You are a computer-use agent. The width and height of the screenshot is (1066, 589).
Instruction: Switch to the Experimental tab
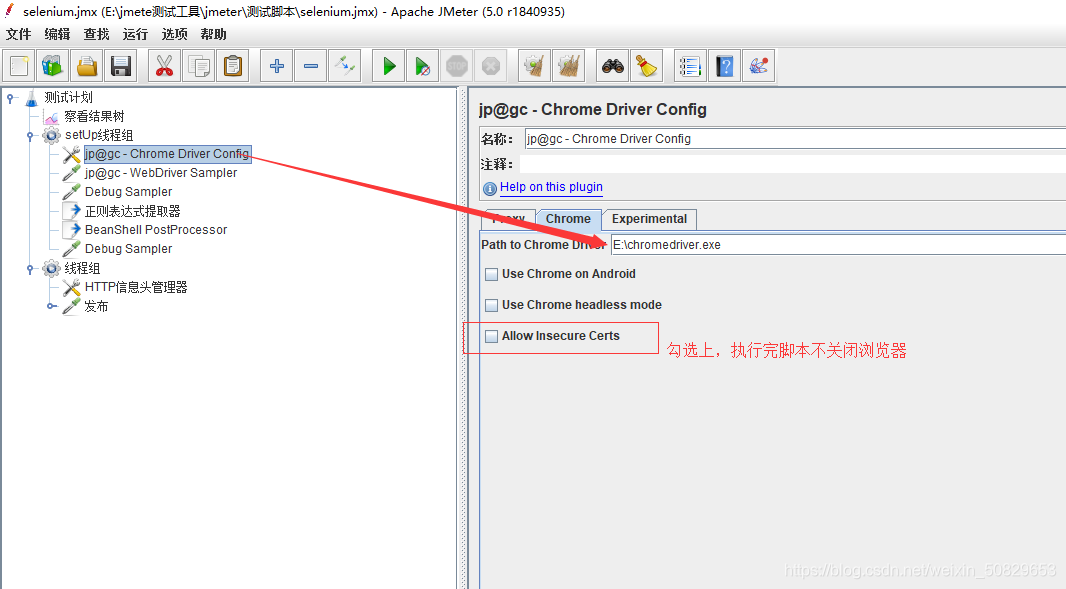[x=649, y=219]
